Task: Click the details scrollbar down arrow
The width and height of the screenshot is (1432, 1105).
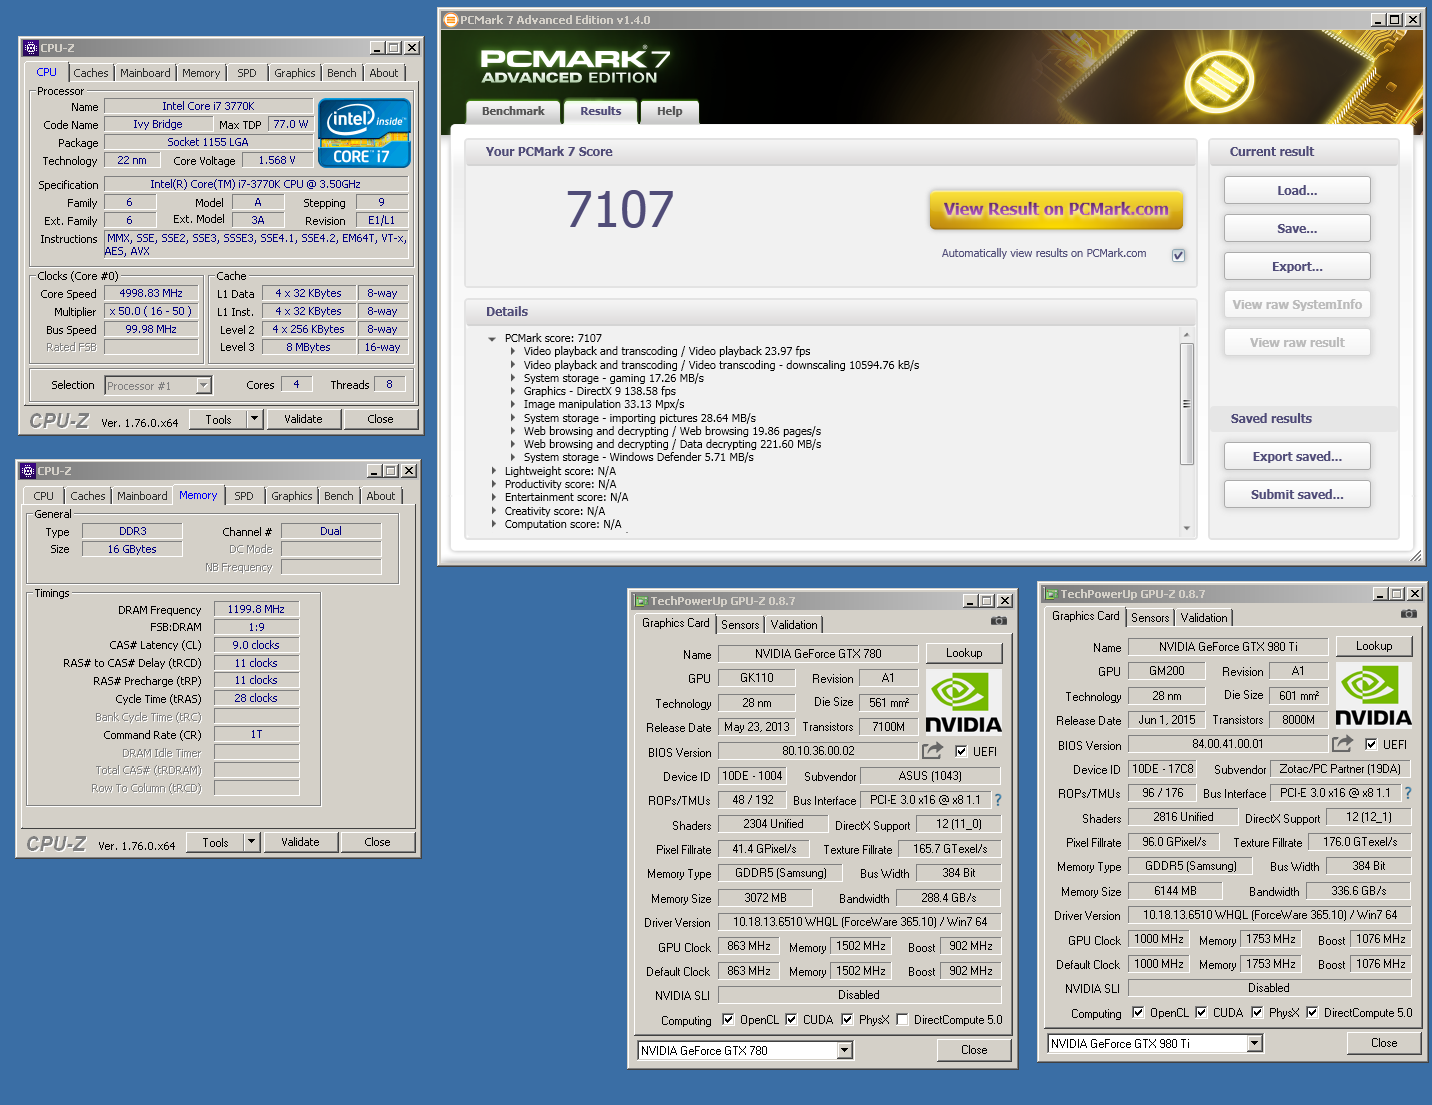Action: [x=1187, y=528]
